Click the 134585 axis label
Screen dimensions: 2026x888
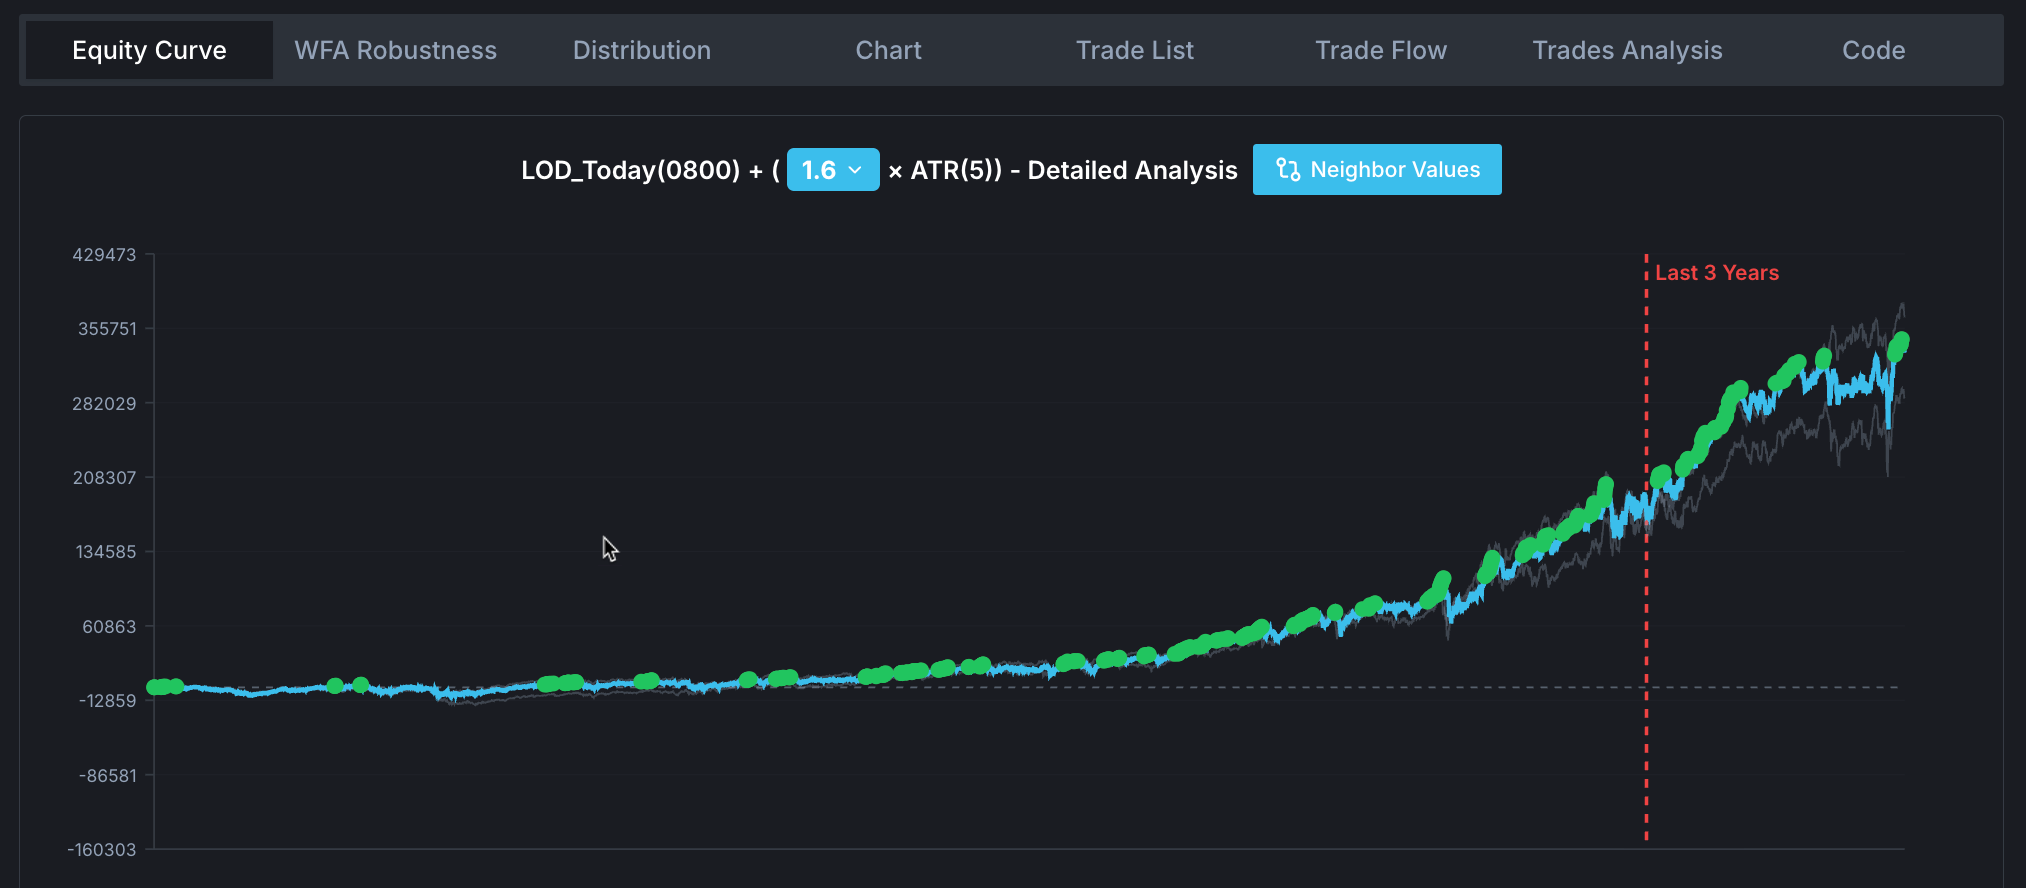(106, 552)
